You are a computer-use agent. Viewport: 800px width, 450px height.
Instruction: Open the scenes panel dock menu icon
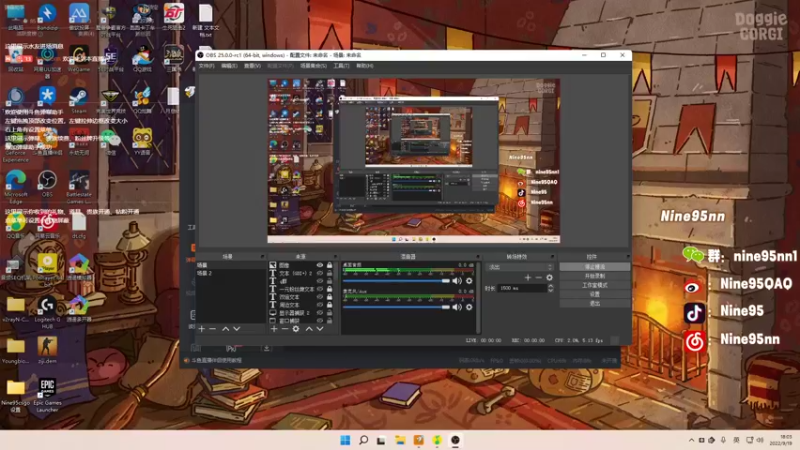(x=263, y=257)
